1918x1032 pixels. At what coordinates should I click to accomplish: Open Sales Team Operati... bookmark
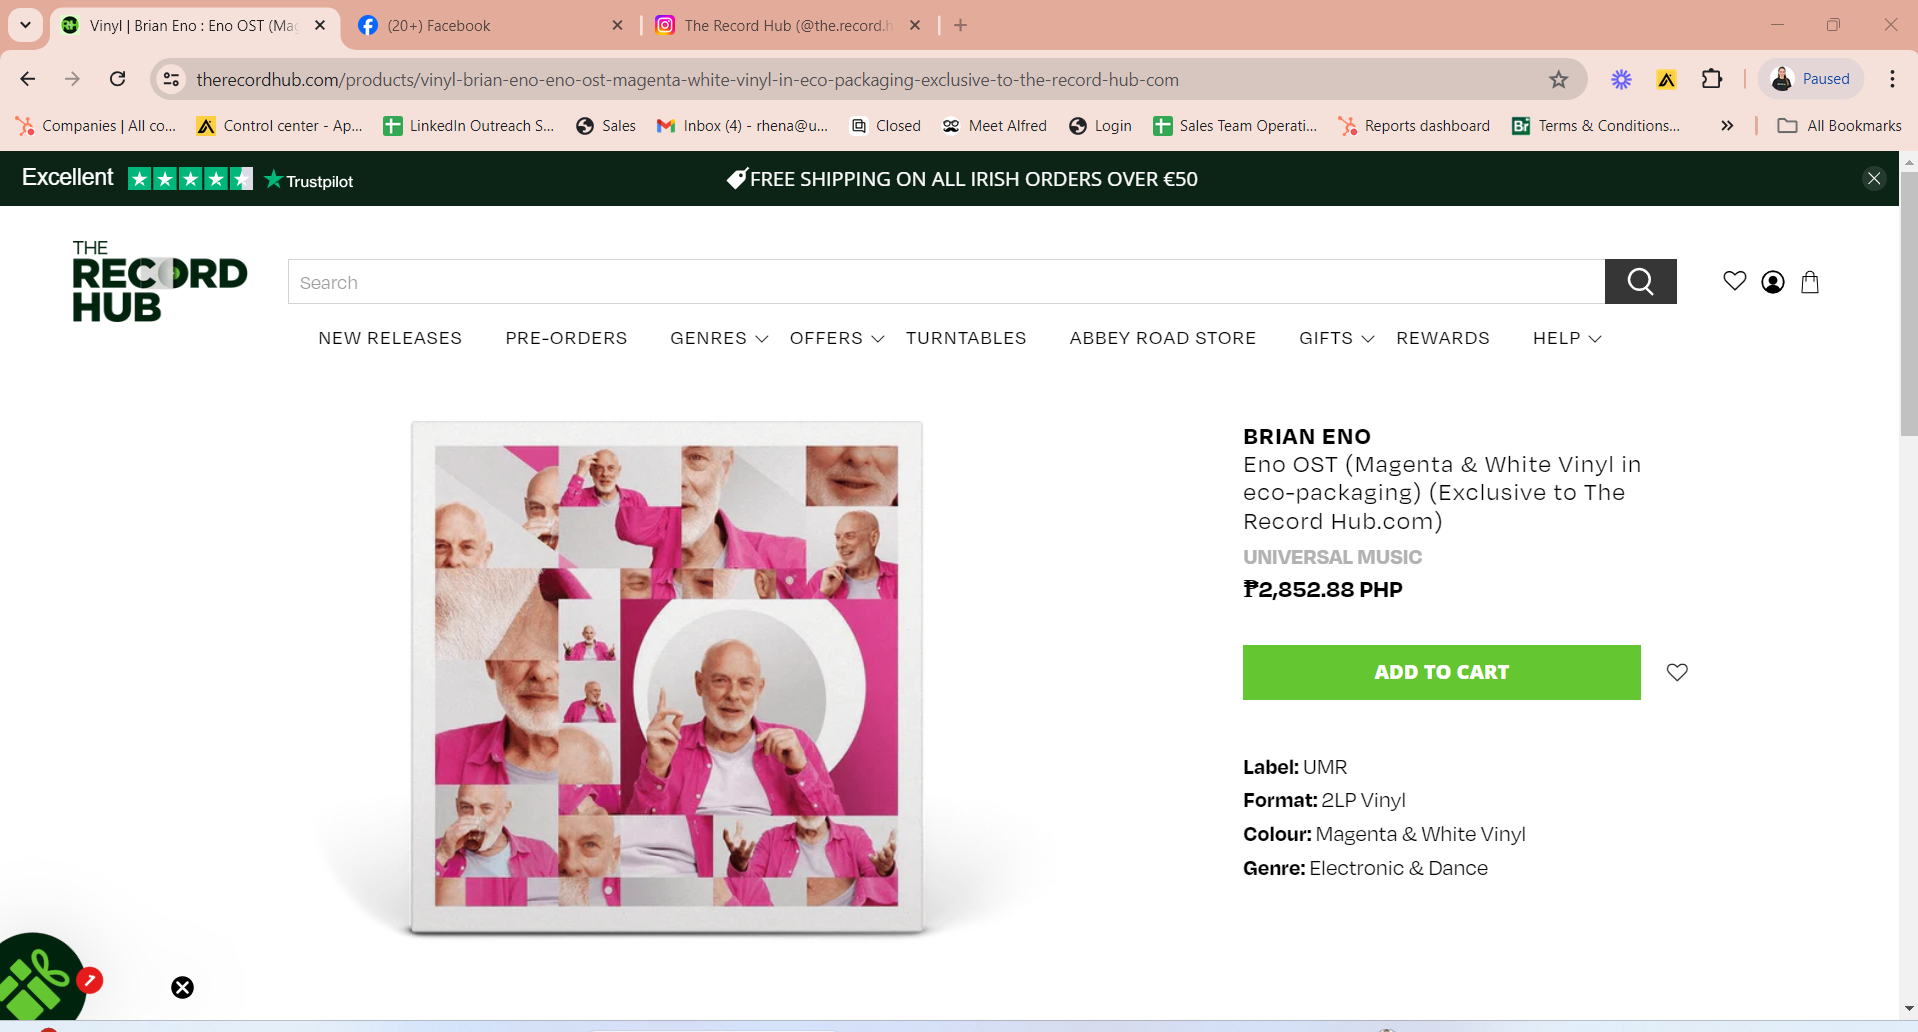(1235, 126)
